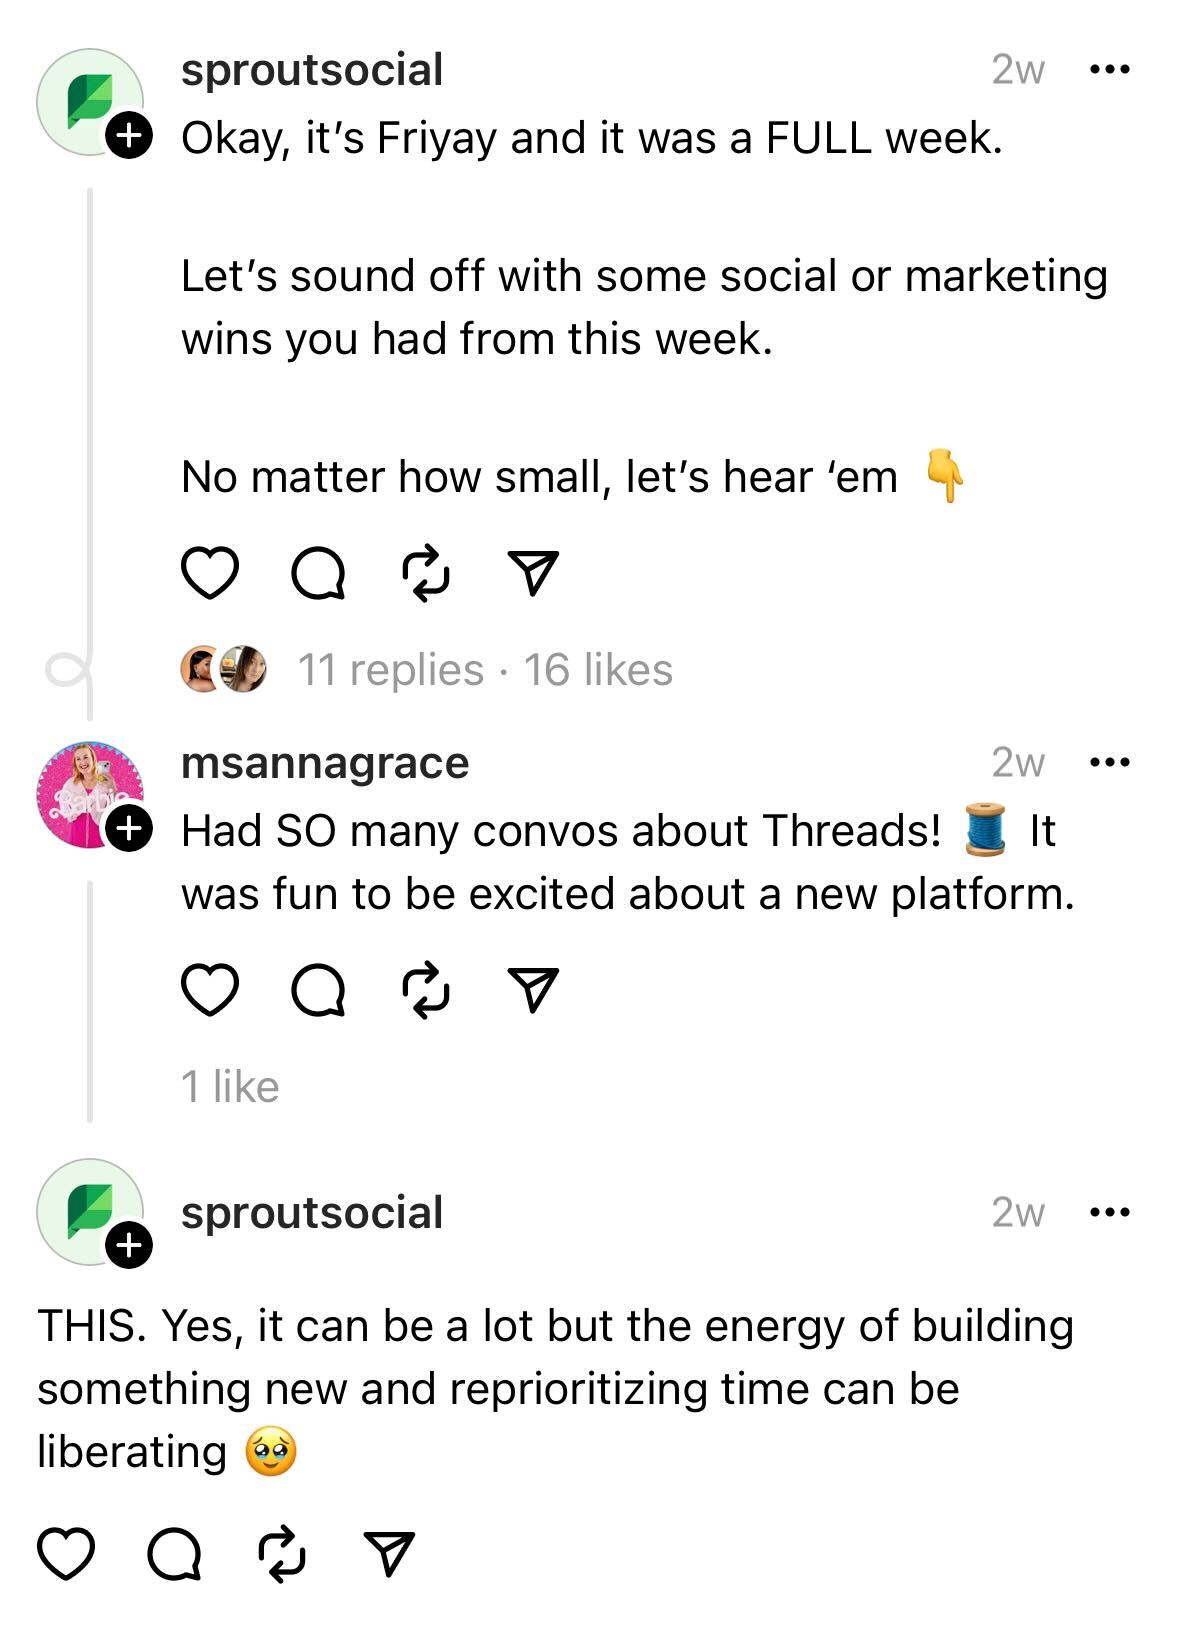Reply to sproutsocial's Friyay post
Screen dimensions: 1179x1631
click(318, 574)
